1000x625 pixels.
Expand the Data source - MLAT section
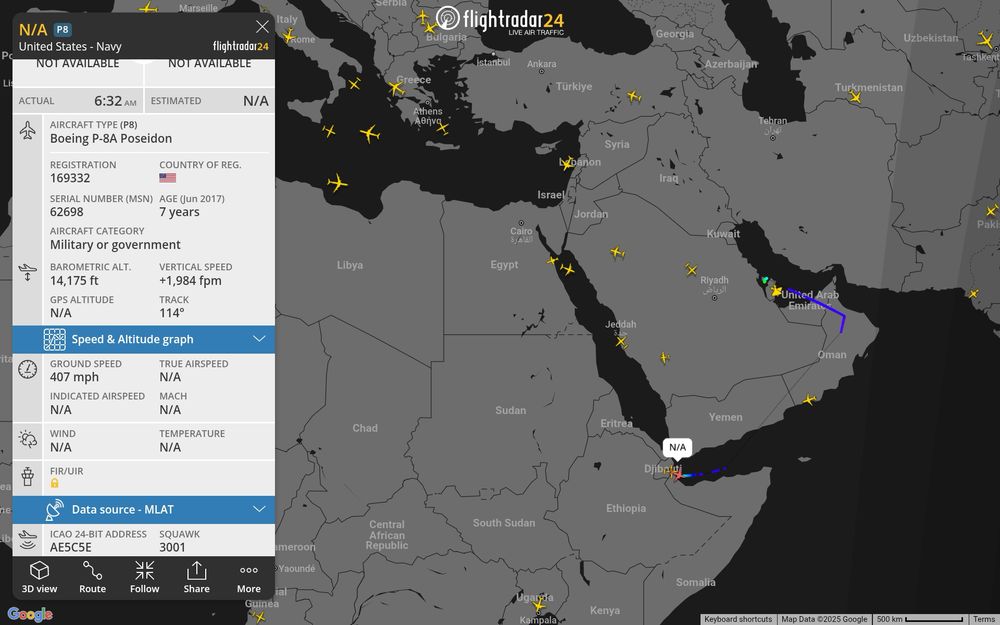[144, 510]
